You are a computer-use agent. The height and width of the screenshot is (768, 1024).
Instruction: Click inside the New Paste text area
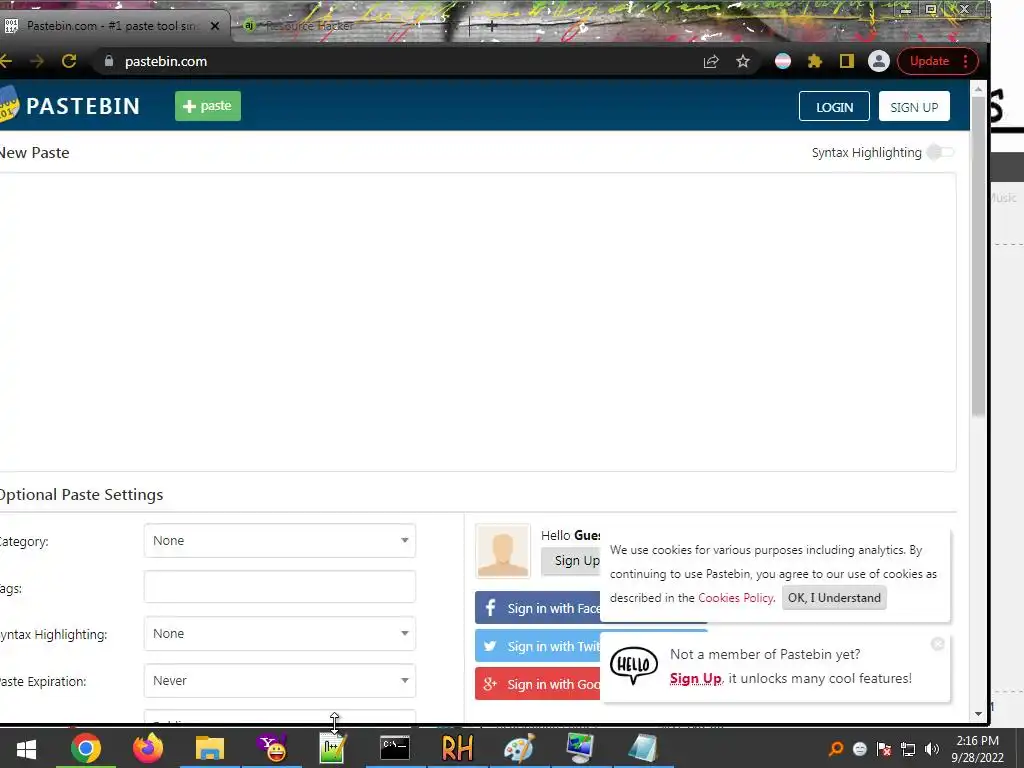[477, 321]
